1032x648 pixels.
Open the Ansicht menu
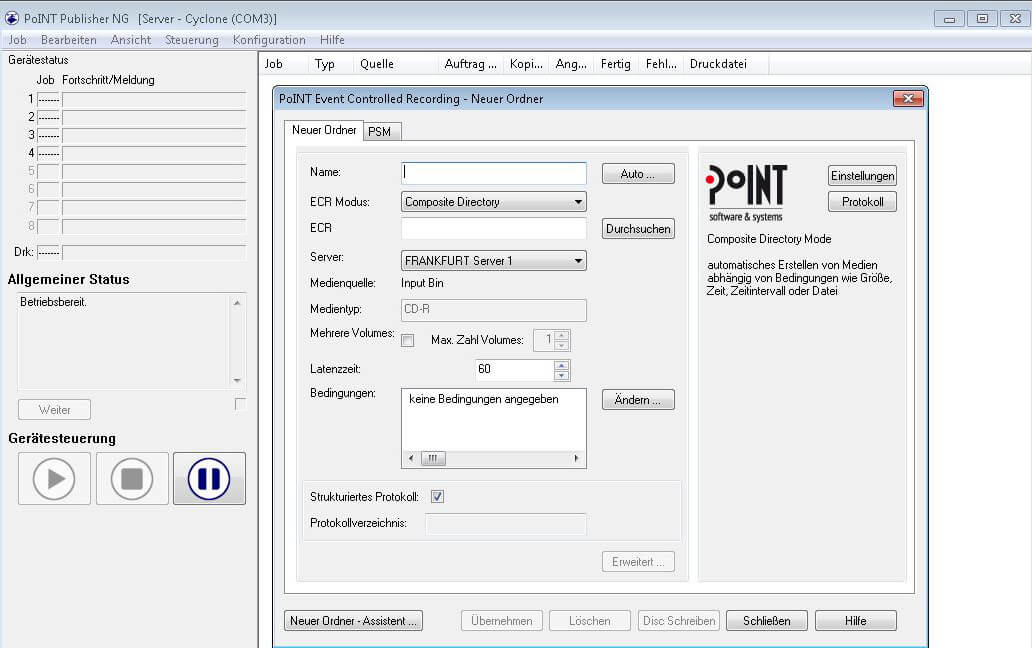pos(131,40)
